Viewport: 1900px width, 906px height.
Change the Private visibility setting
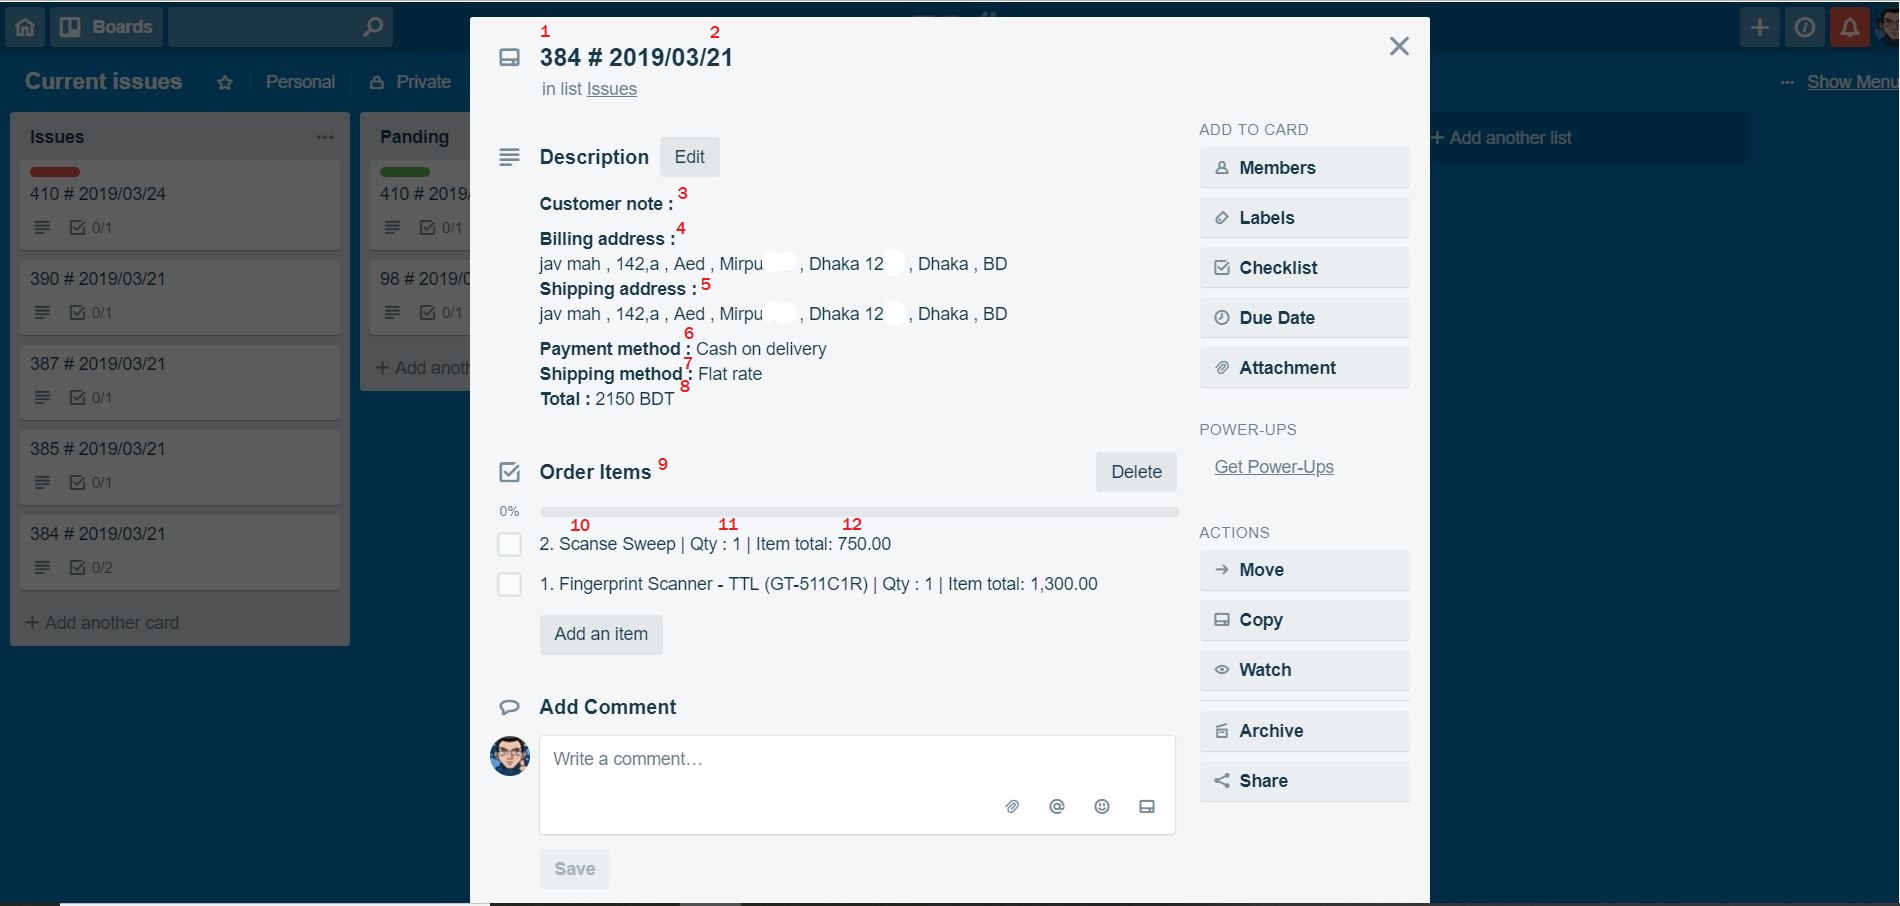pyautogui.click(x=410, y=82)
